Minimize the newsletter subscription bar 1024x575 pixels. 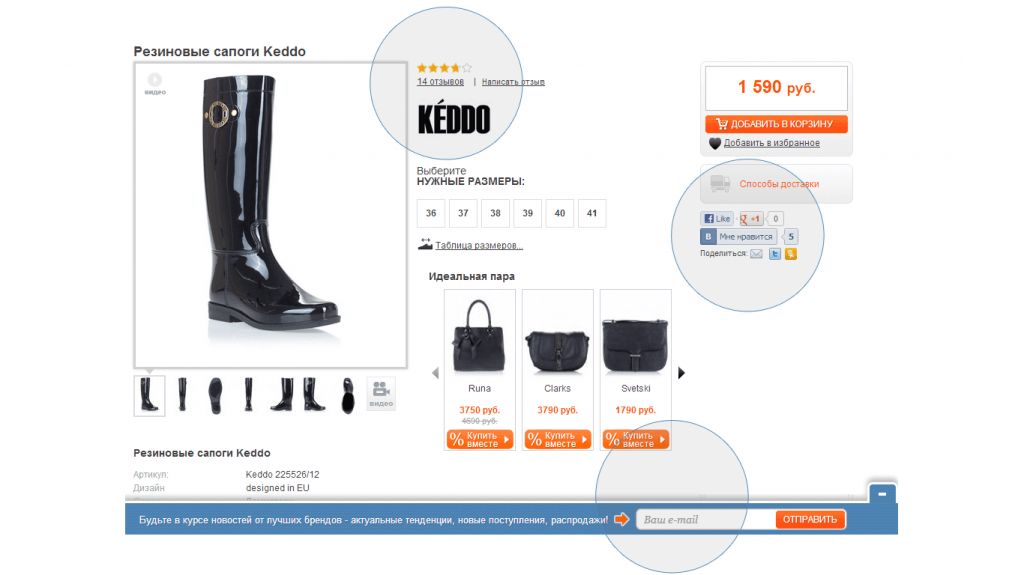pos(882,494)
